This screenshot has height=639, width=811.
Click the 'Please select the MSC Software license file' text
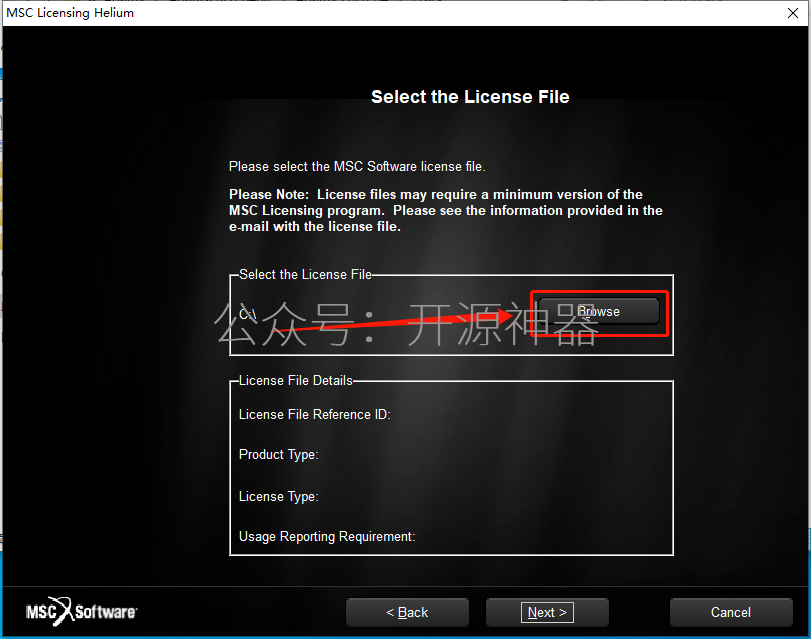[357, 167]
